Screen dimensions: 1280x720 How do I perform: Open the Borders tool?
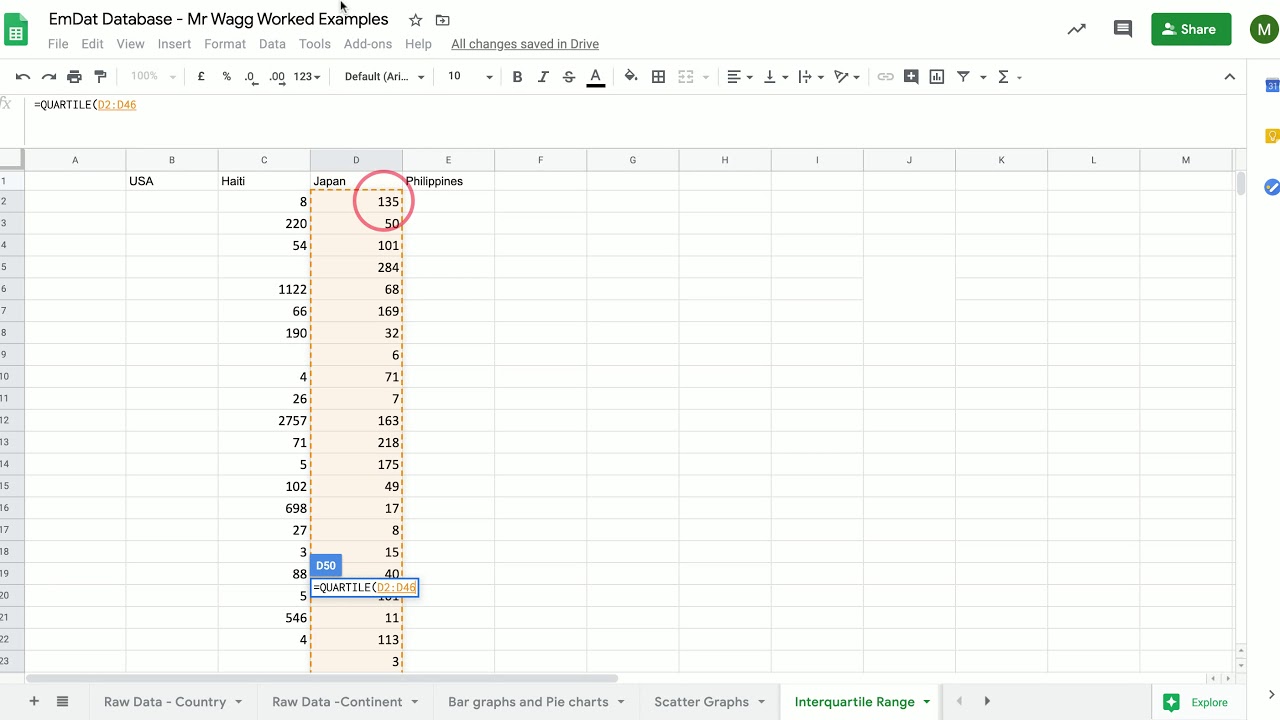pyautogui.click(x=658, y=77)
